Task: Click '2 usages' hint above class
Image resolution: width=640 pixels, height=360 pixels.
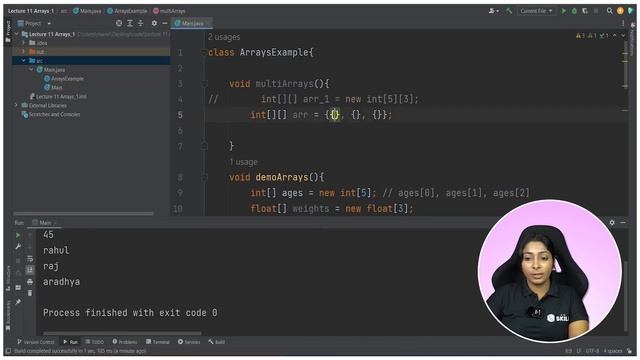Action: click(224, 37)
